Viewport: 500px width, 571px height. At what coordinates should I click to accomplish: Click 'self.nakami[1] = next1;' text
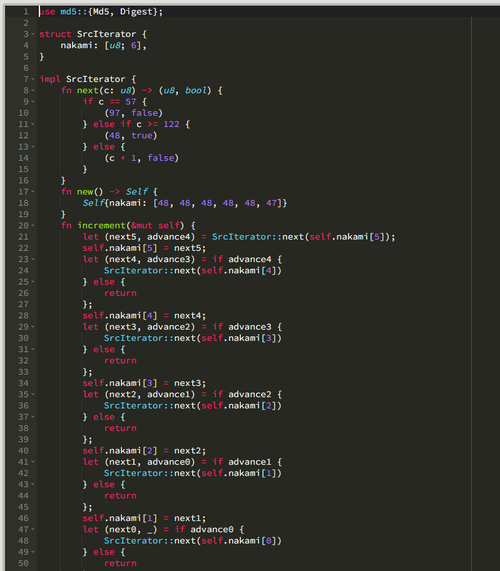(144, 518)
